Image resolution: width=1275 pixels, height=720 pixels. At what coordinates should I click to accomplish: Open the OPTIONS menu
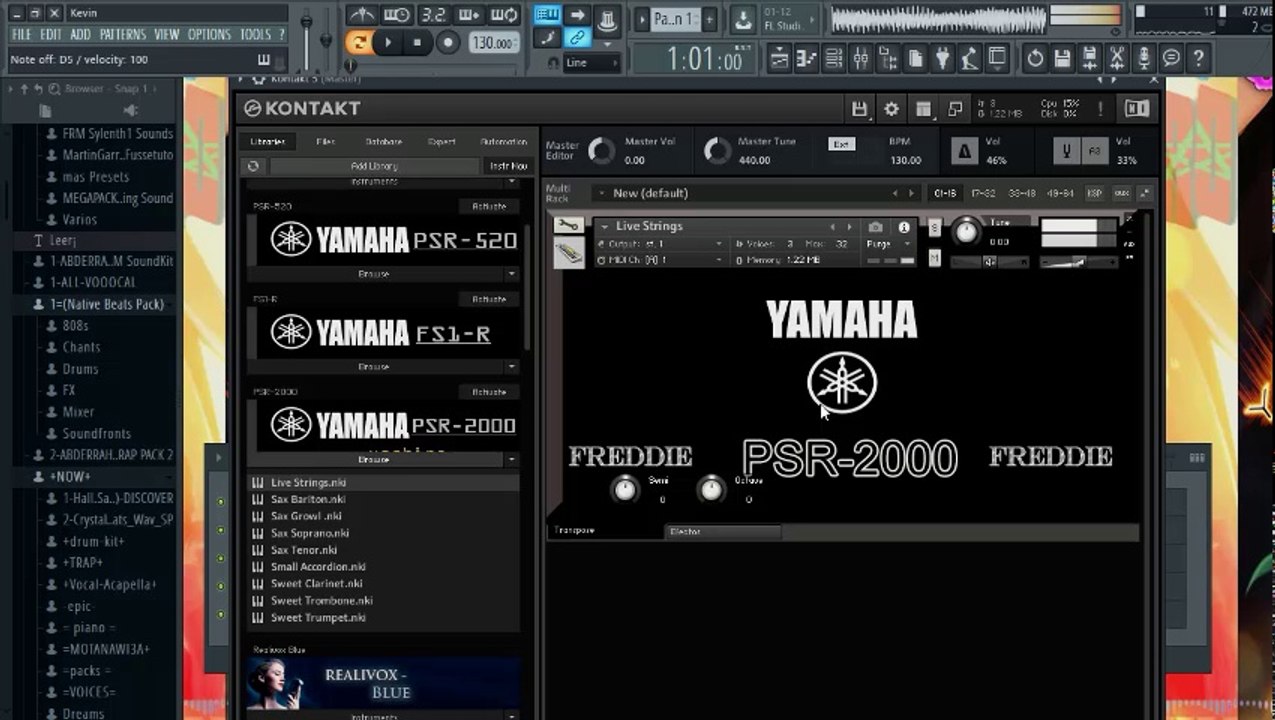coord(209,34)
